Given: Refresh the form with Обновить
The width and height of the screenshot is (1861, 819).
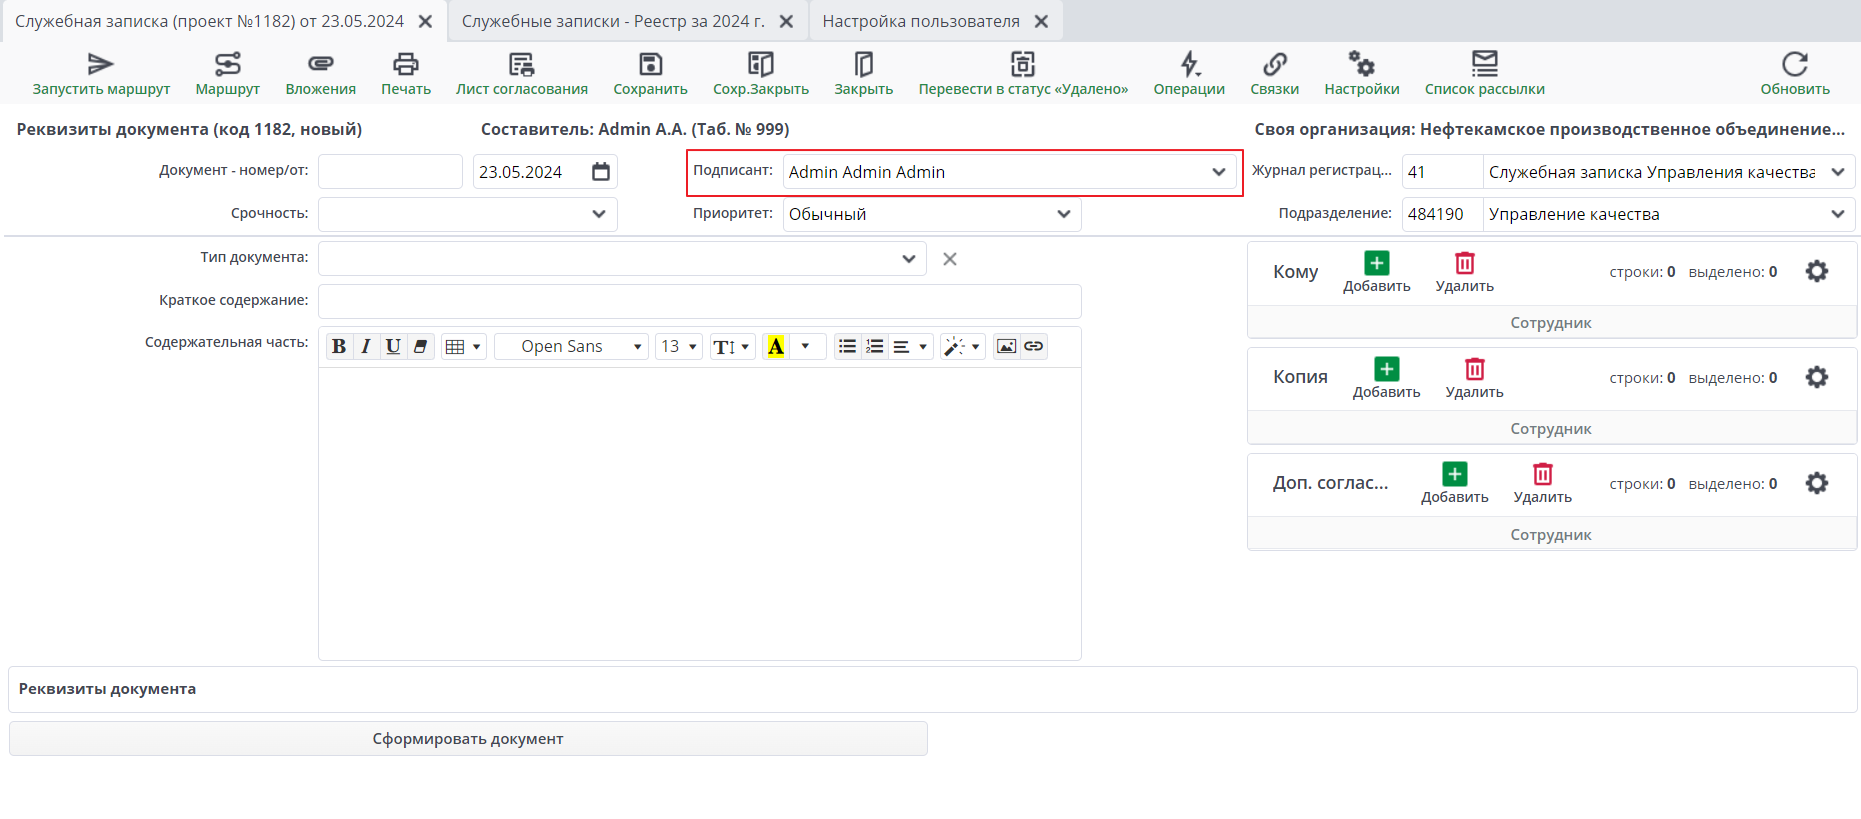Looking at the screenshot, I should (1794, 66).
